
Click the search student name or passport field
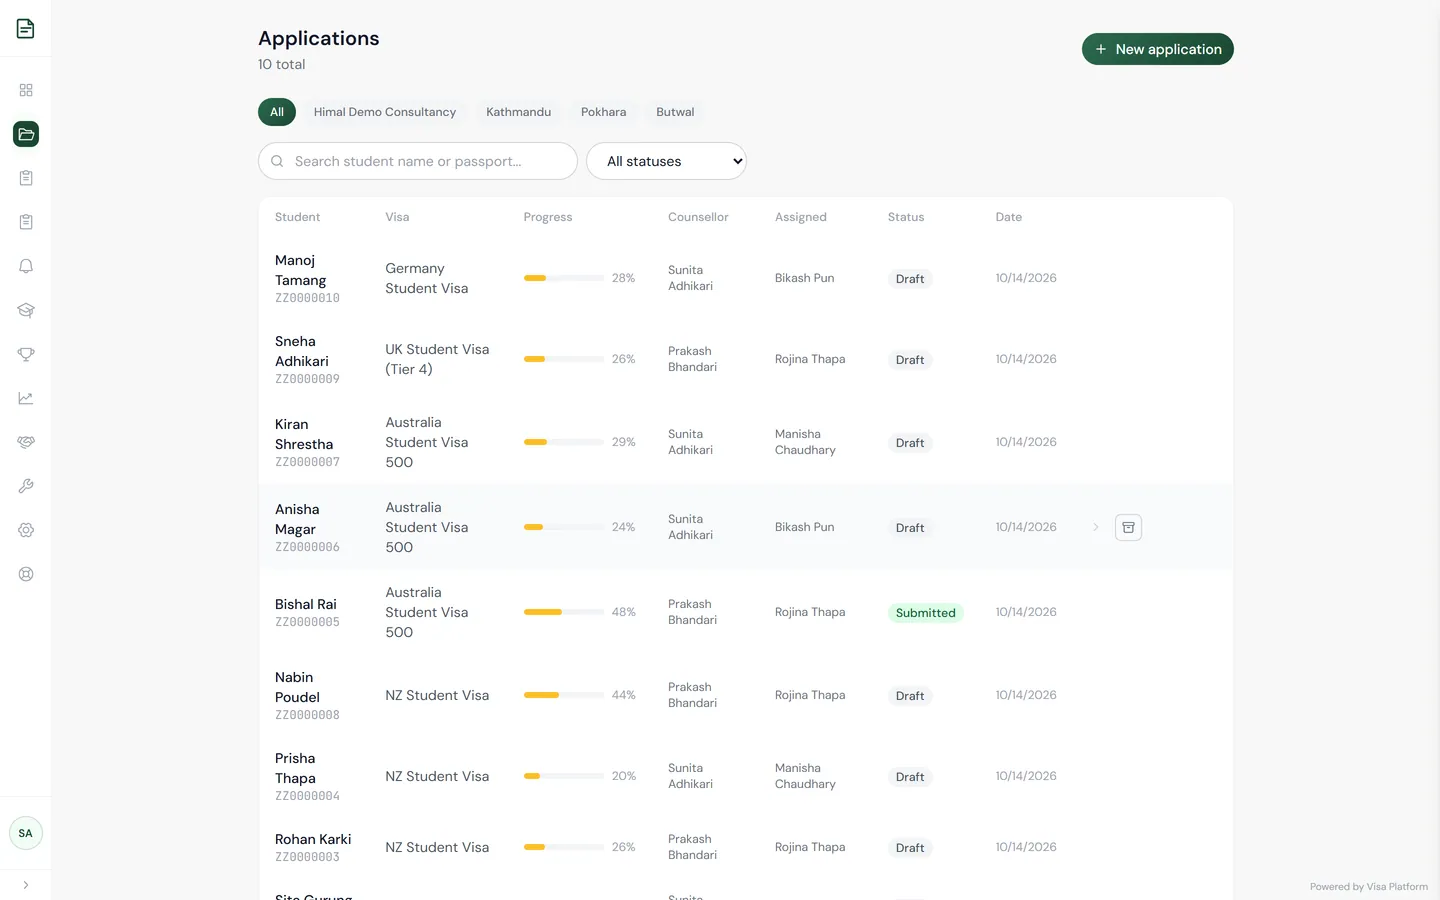[418, 161]
